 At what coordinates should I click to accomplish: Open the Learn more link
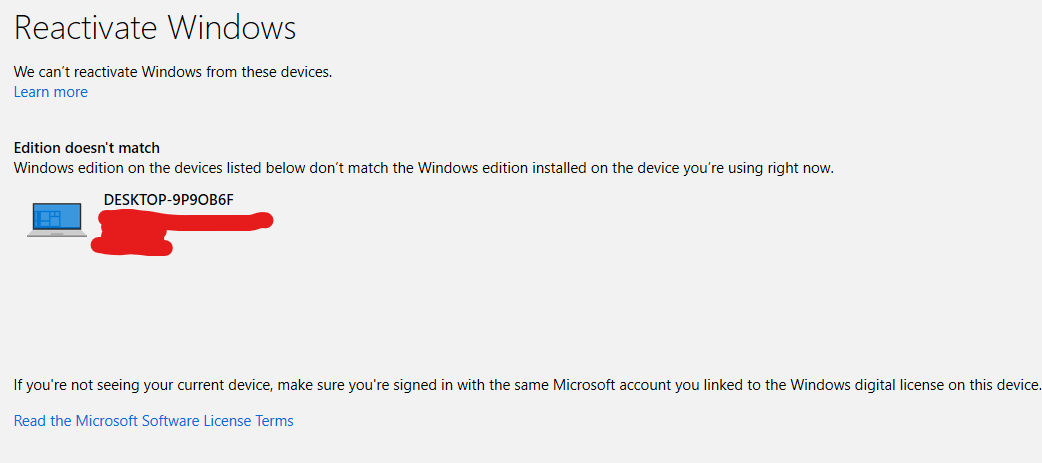point(50,92)
